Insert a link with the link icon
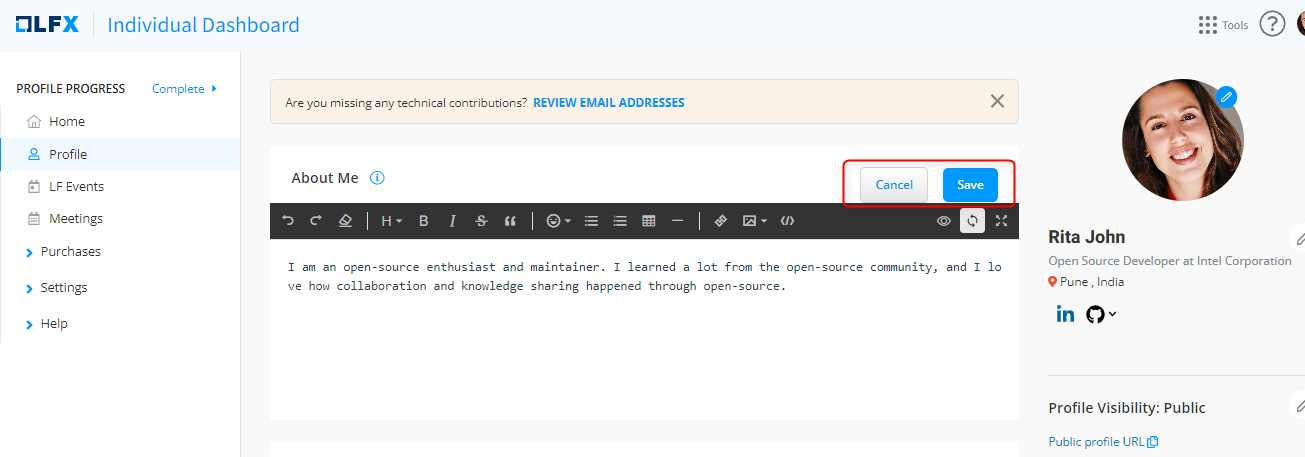Image resolution: width=1305 pixels, height=457 pixels. point(720,221)
